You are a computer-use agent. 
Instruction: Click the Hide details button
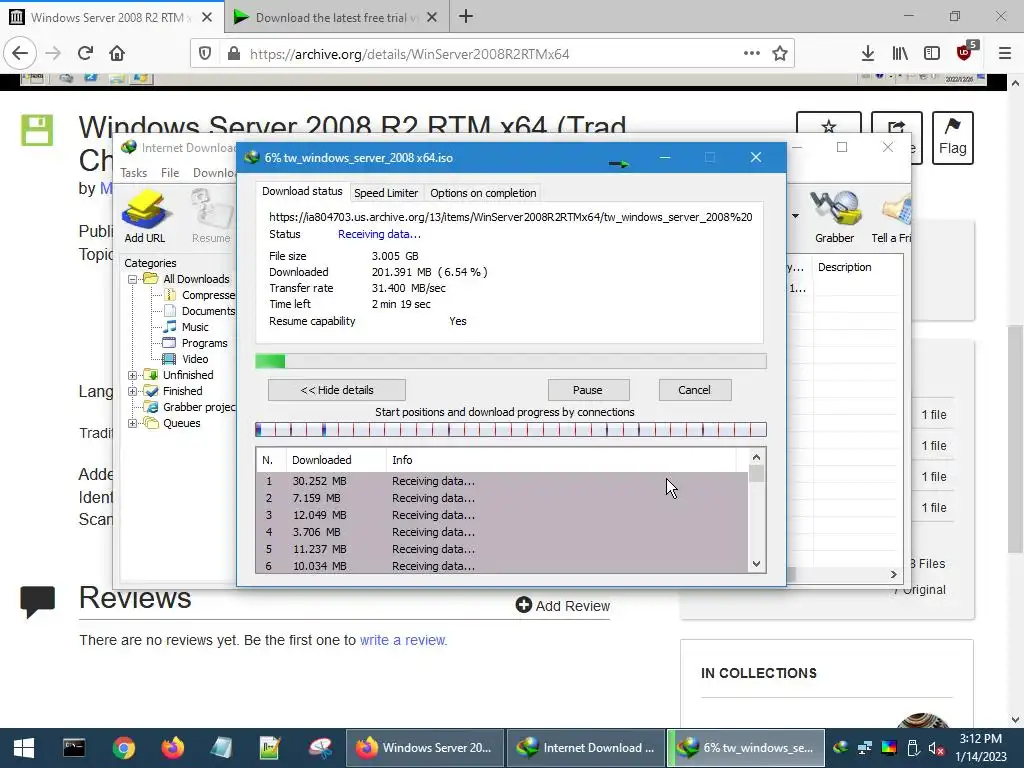pos(337,390)
